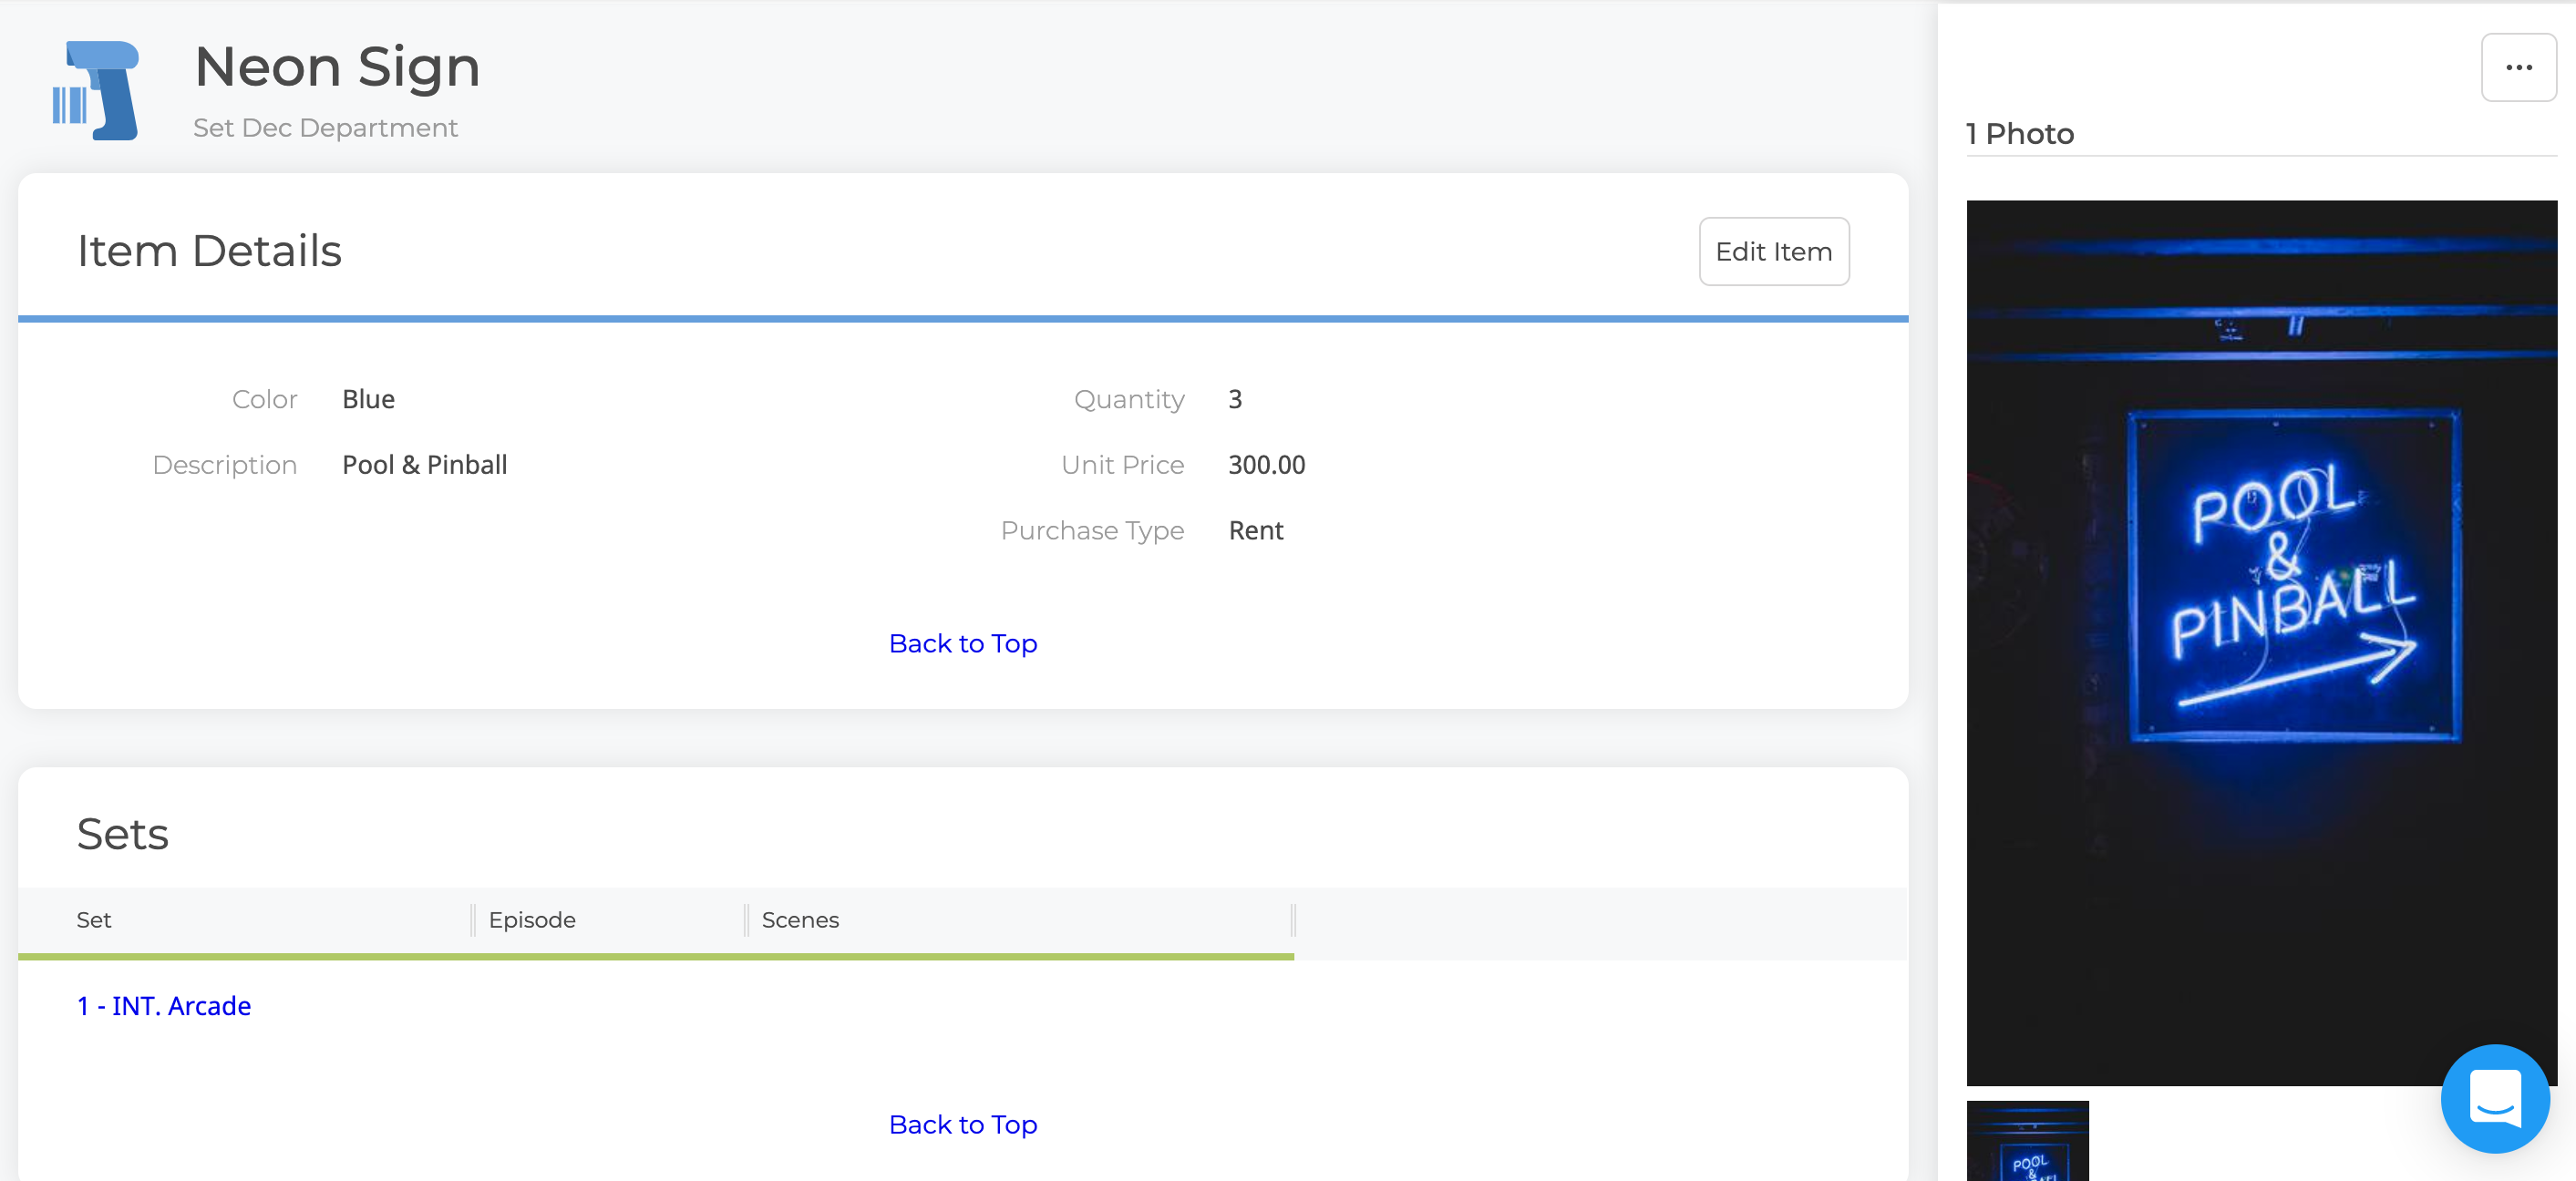Click the Neon Sign page title
Viewport: 2576px width, 1181px height.
click(x=337, y=67)
